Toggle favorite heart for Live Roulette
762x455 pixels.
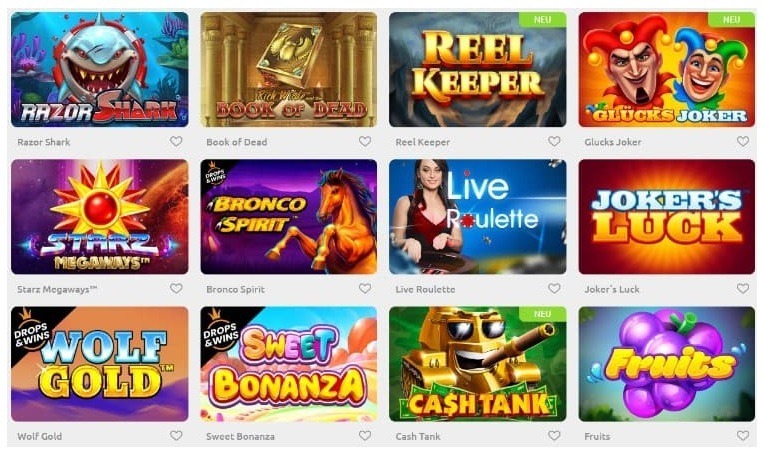[x=554, y=289]
